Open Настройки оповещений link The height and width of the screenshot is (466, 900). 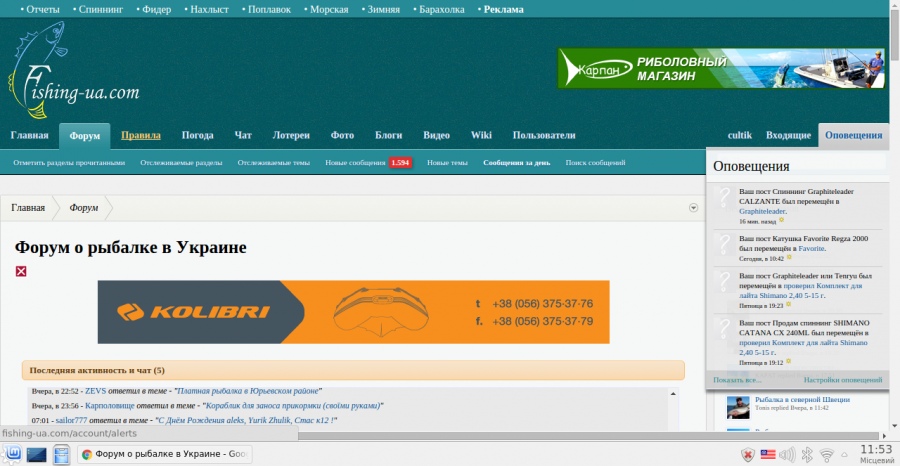pyautogui.click(x=842, y=380)
